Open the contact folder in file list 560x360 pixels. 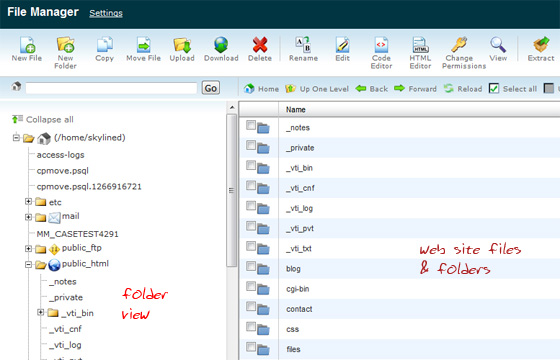(299, 309)
